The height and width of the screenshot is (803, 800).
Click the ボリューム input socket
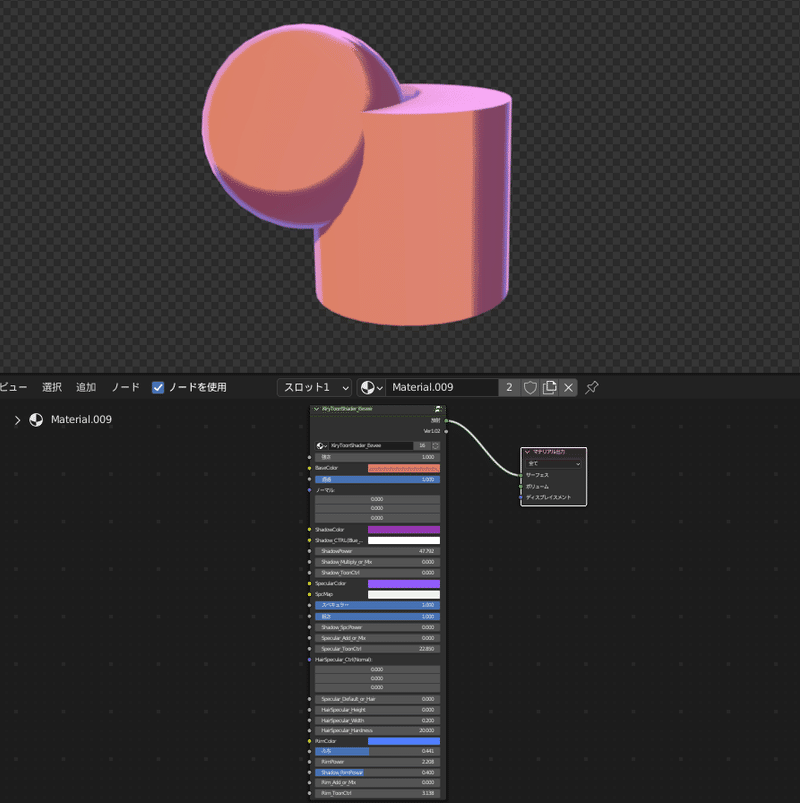(521, 487)
